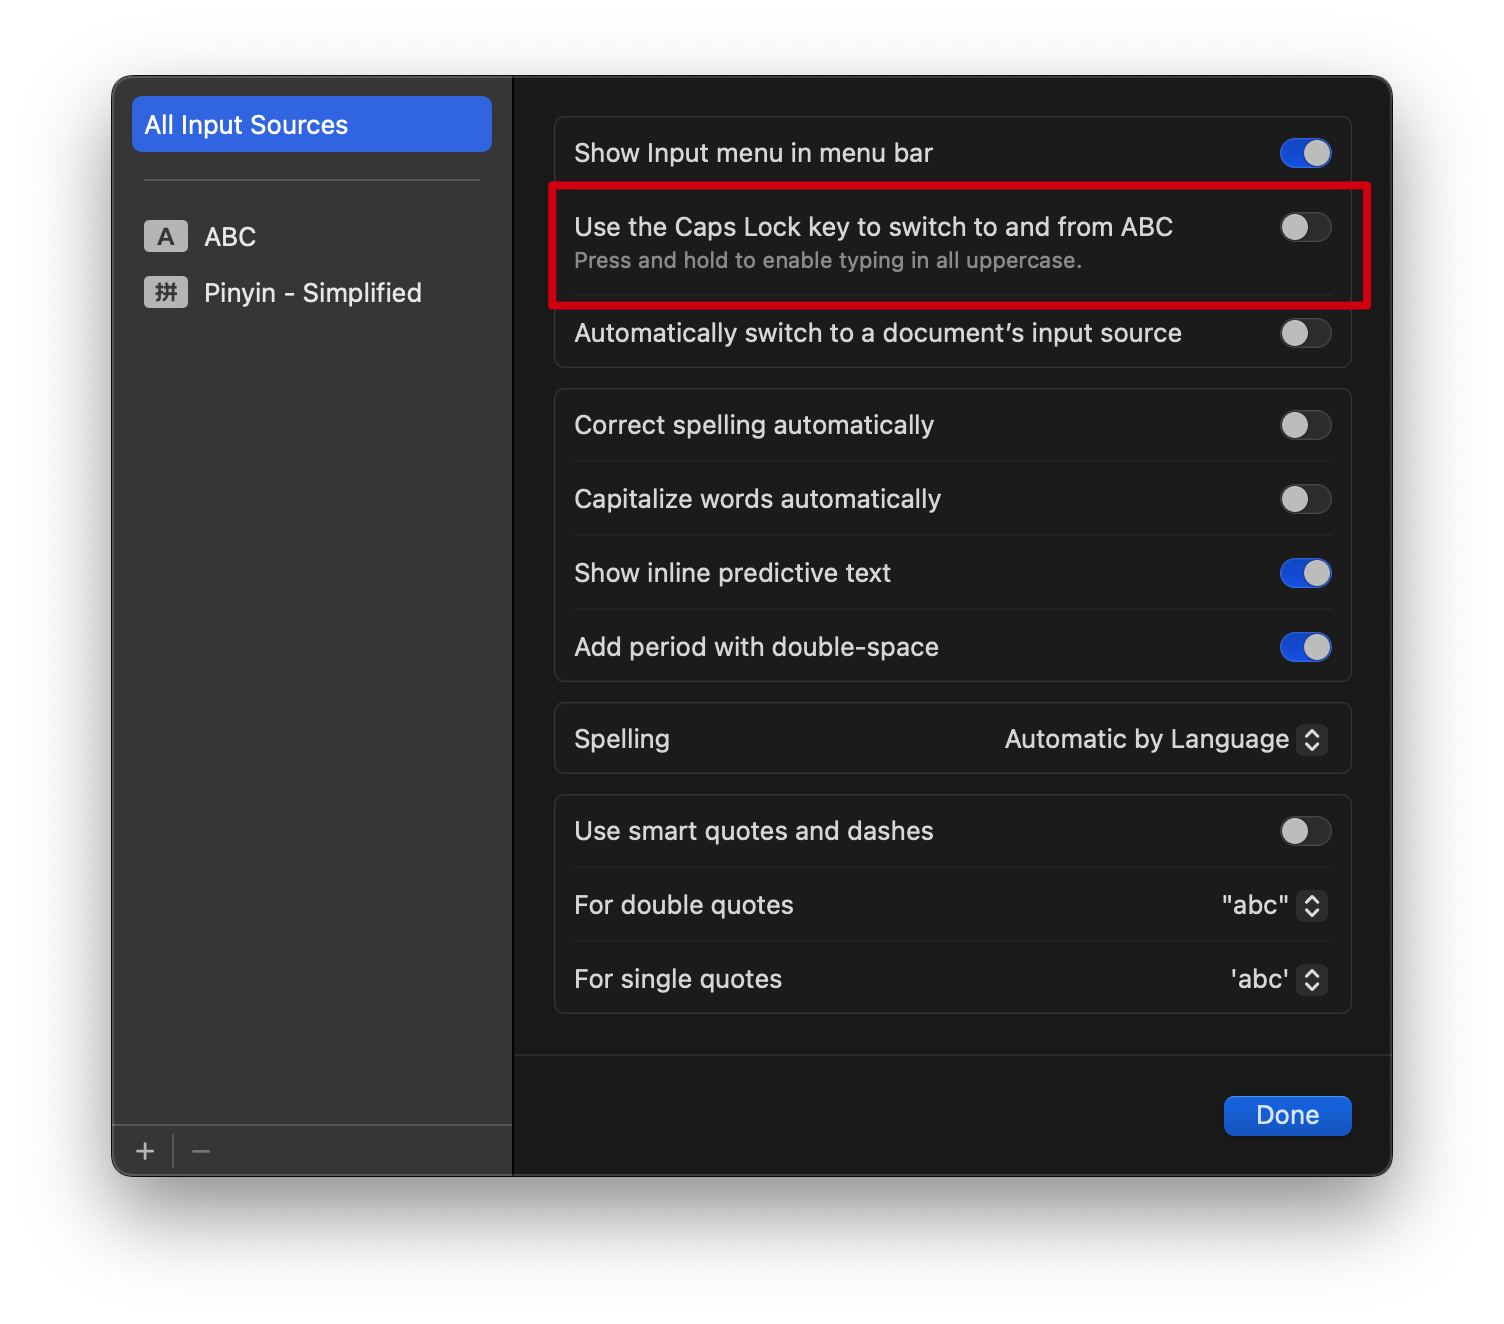Turn on automatic document input source switching
This screenshot has width=1504, height=1324.
pyautogui.click(x=1305, y=333)
